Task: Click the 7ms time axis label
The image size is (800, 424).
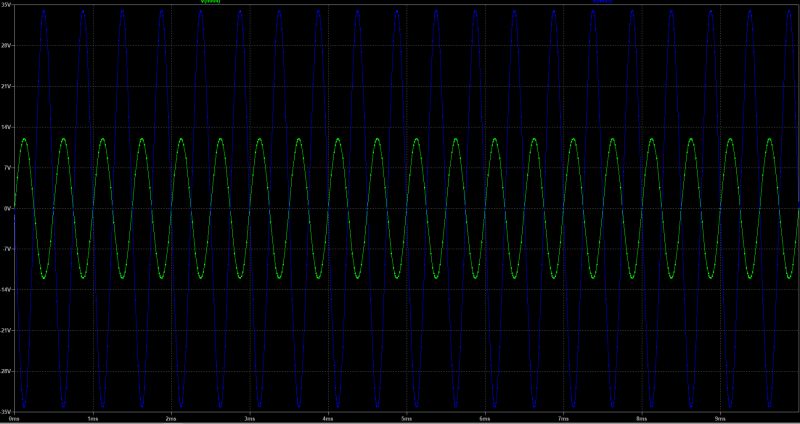Action: 564,418
